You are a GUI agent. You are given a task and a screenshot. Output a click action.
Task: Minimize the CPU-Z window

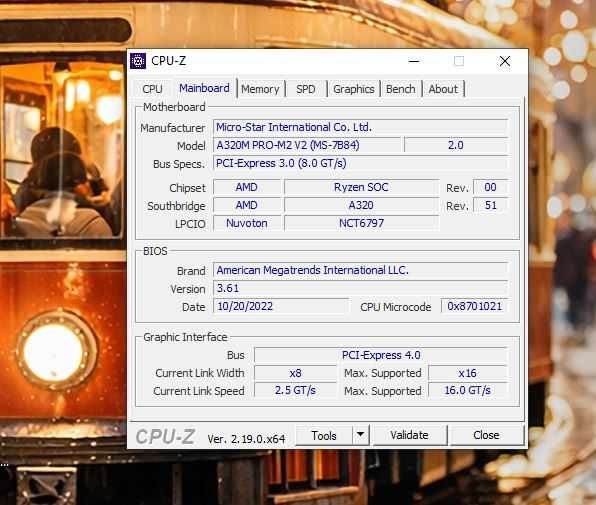point(414,61)
